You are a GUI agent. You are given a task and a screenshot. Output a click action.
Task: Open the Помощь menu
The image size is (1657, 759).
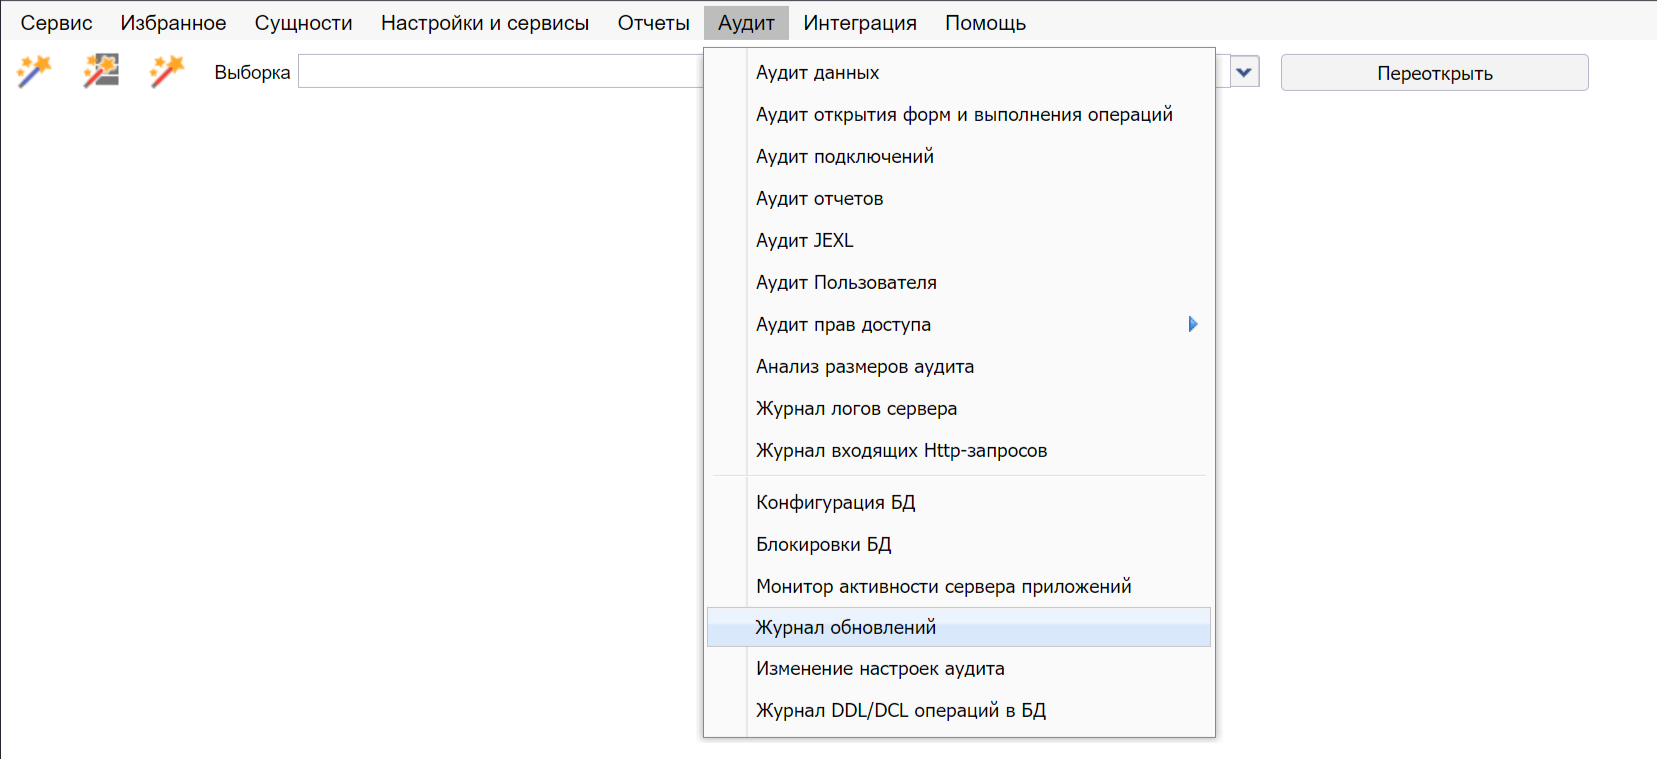click(x=985, y=23)
